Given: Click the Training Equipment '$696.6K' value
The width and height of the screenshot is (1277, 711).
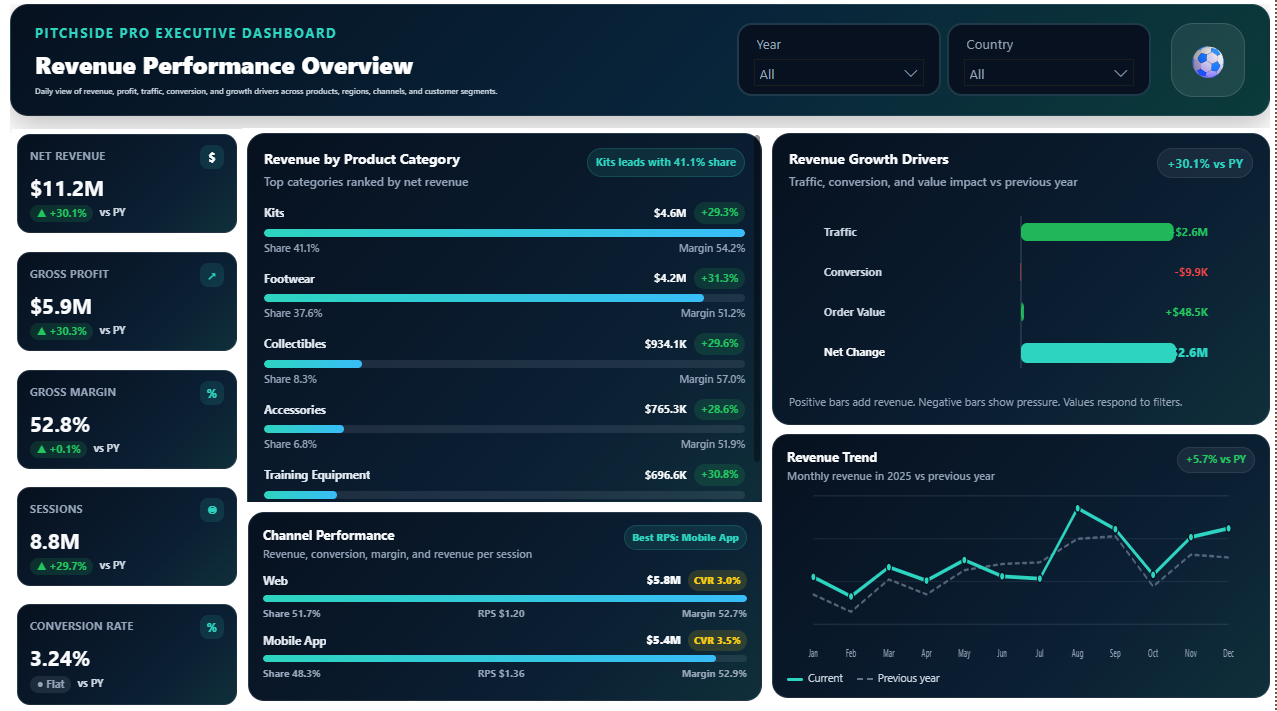Looking at the screenshot, I should pyautogui.click(x=666, y=475).
